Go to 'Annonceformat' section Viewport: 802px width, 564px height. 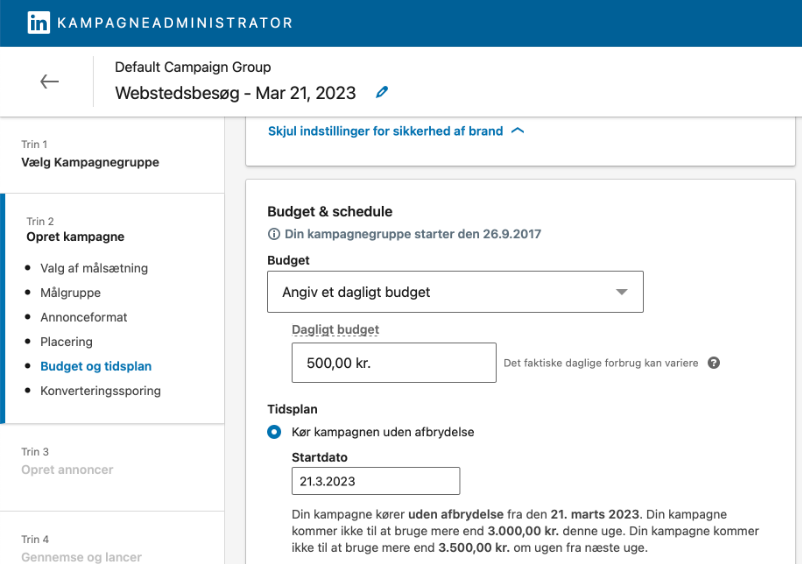coord(84,317)
